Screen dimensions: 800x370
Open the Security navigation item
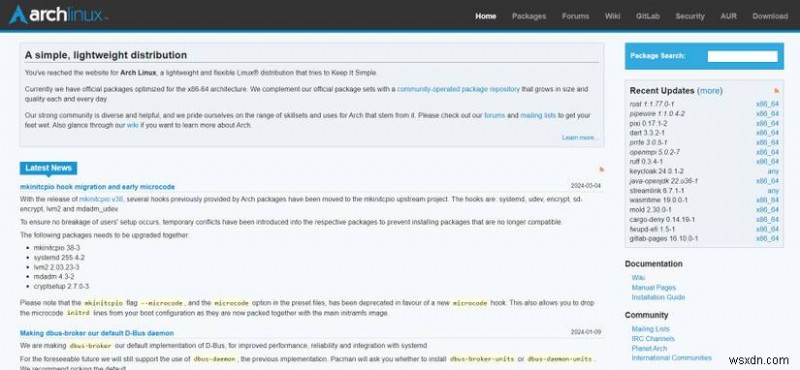click(690, 16)
